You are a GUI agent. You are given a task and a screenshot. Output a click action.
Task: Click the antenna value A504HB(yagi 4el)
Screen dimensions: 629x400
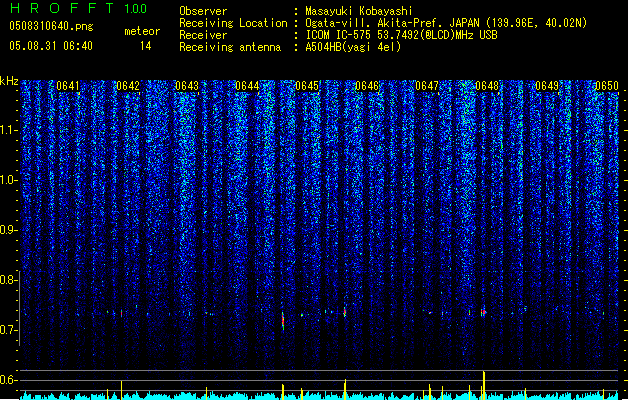[x=353, y=47]
